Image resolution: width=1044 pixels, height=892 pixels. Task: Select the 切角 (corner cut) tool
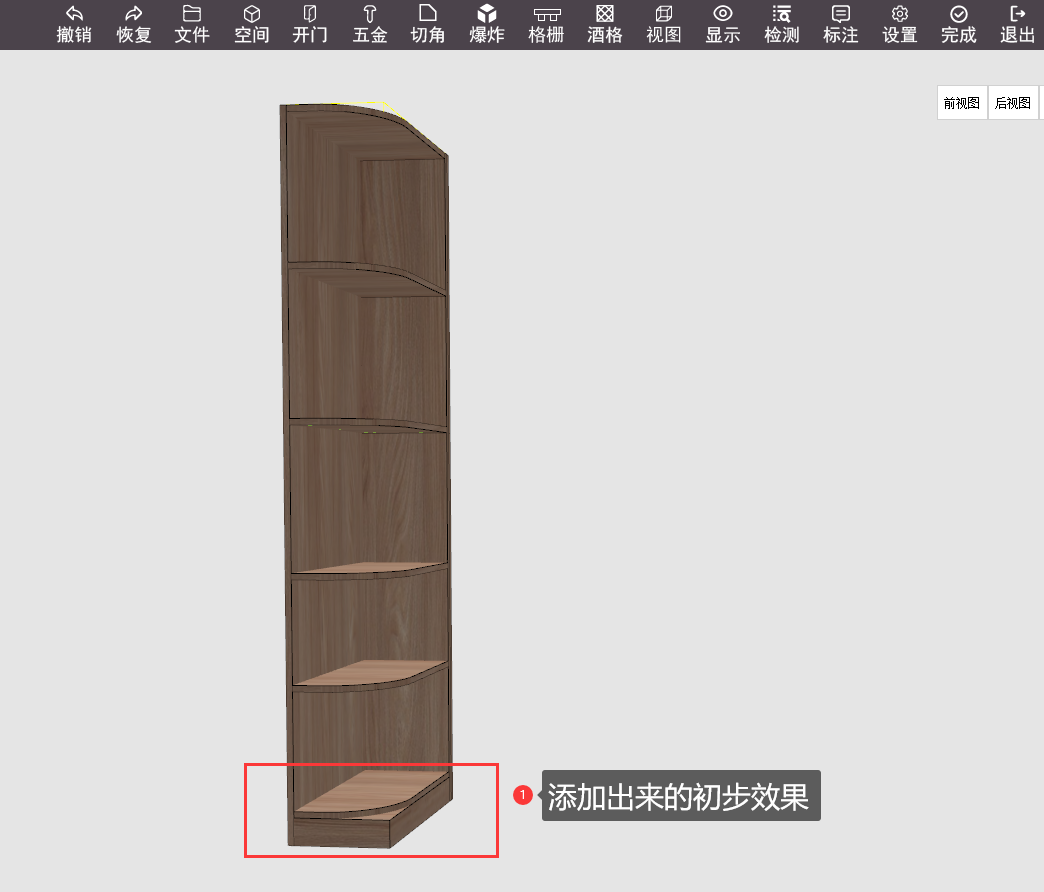tap(427, 25)
